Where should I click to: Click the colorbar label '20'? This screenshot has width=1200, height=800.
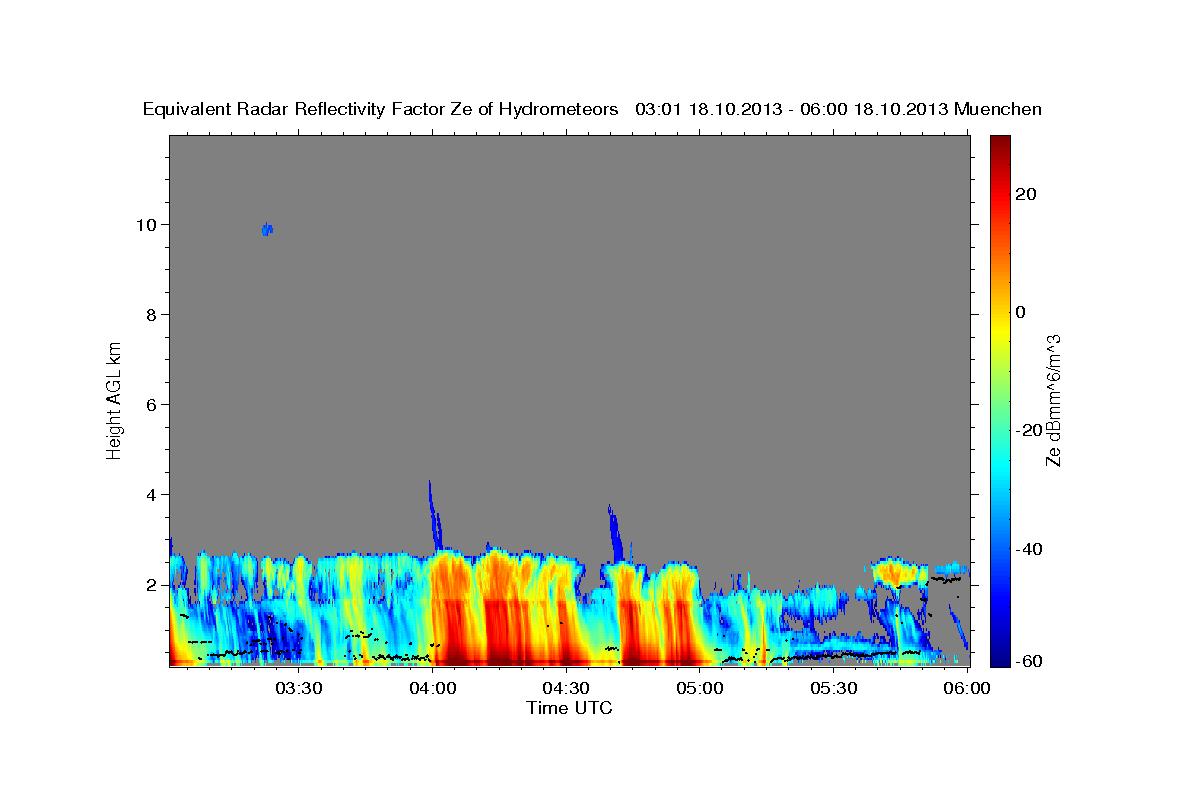point(1026,194)
